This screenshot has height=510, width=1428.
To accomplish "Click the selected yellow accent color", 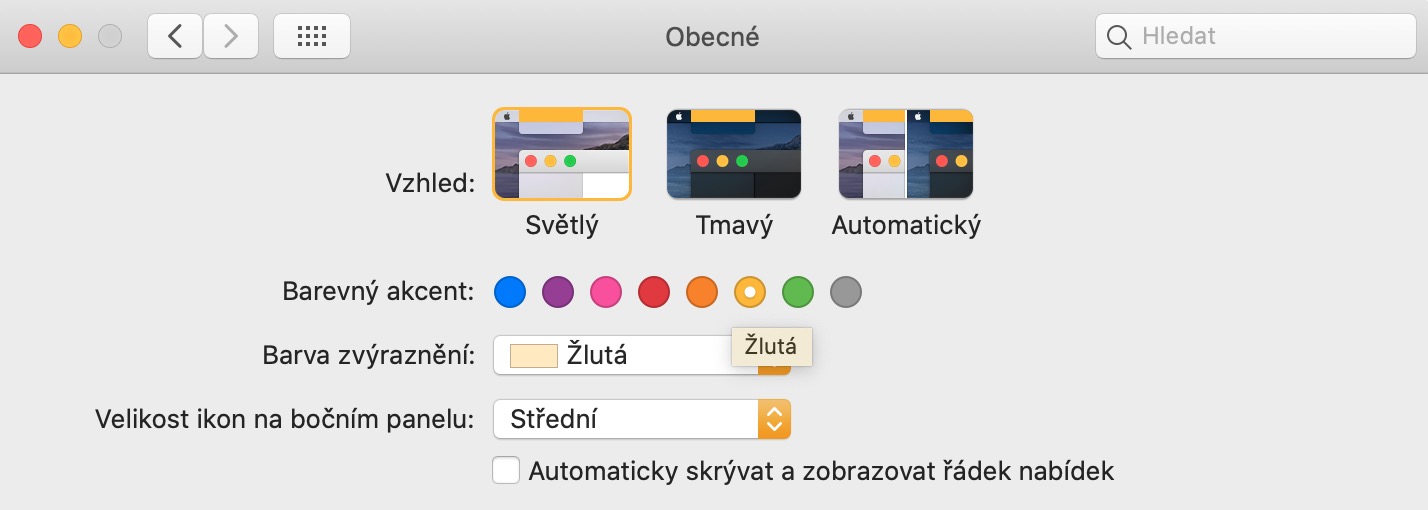I will [750, 293].
